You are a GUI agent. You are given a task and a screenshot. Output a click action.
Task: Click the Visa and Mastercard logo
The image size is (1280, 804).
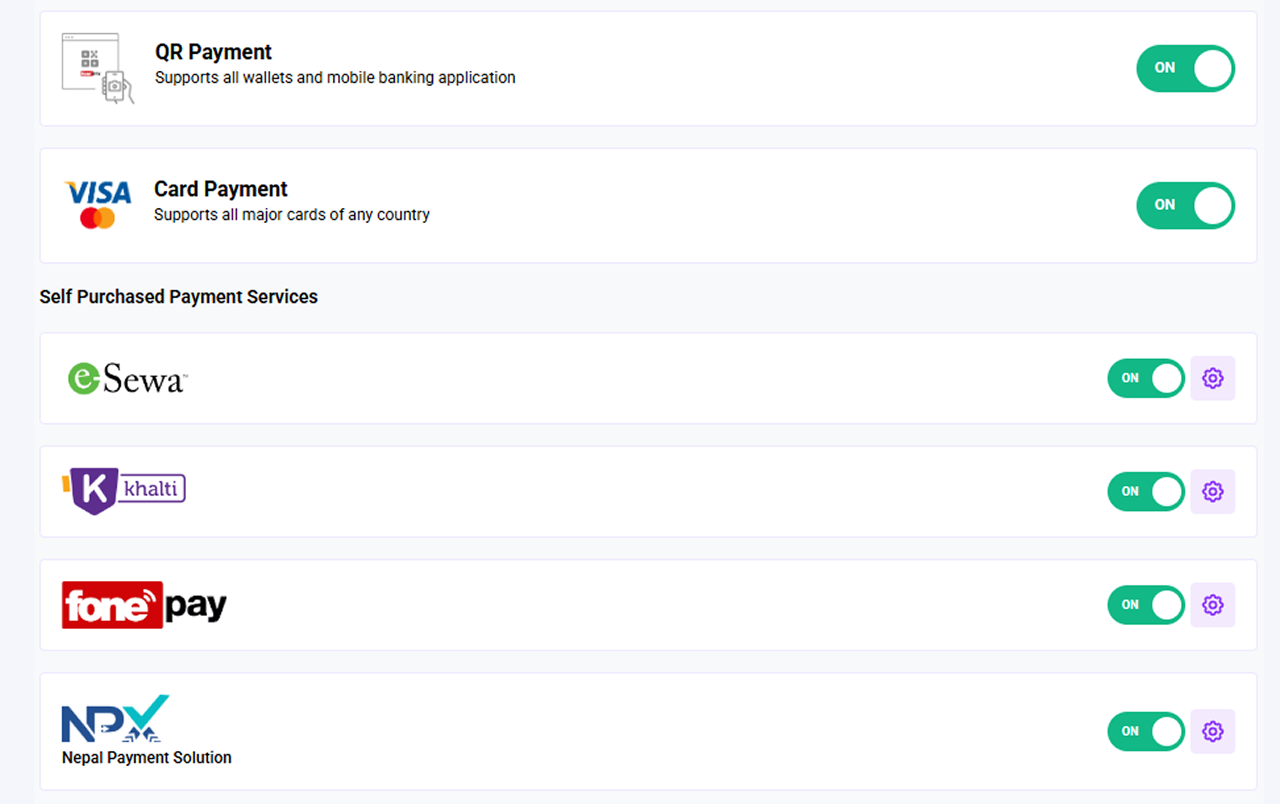pos(97,200)
